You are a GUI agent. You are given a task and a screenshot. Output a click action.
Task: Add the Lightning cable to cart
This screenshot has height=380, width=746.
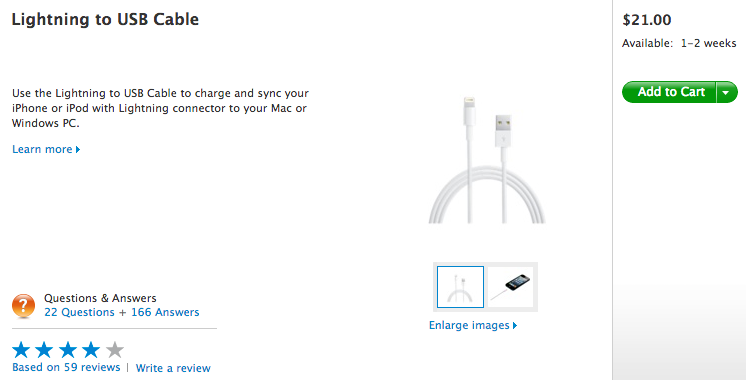pos(669,92)
